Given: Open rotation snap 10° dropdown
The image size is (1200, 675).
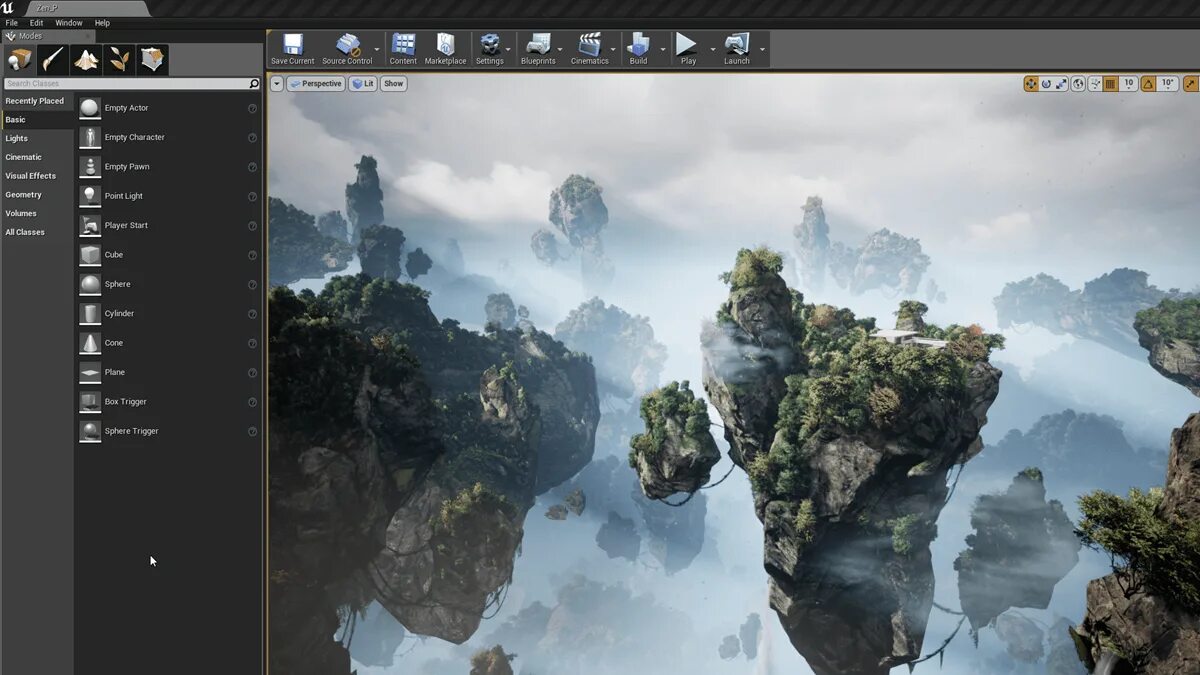Looking at the screenshot, I should (1167, 84).
